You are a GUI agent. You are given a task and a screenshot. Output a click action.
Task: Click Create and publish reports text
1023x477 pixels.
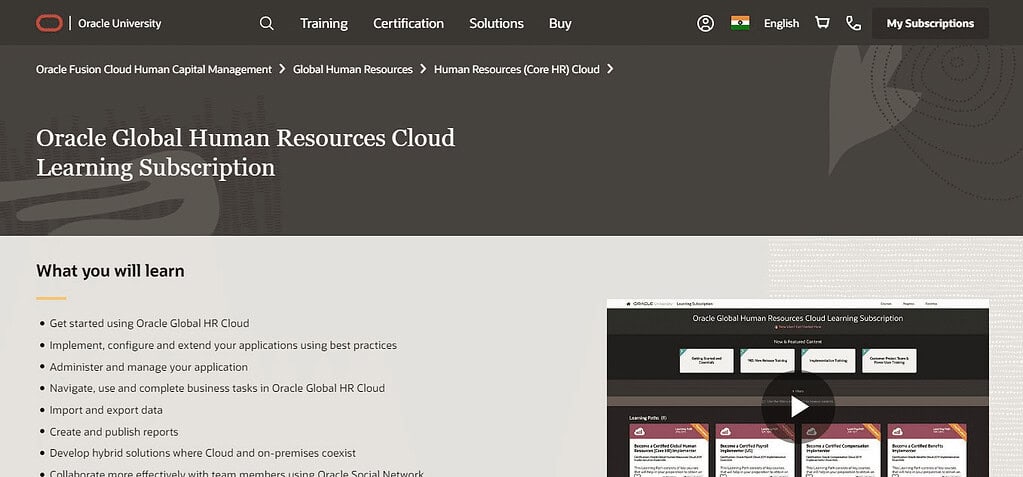pos(114,432)
